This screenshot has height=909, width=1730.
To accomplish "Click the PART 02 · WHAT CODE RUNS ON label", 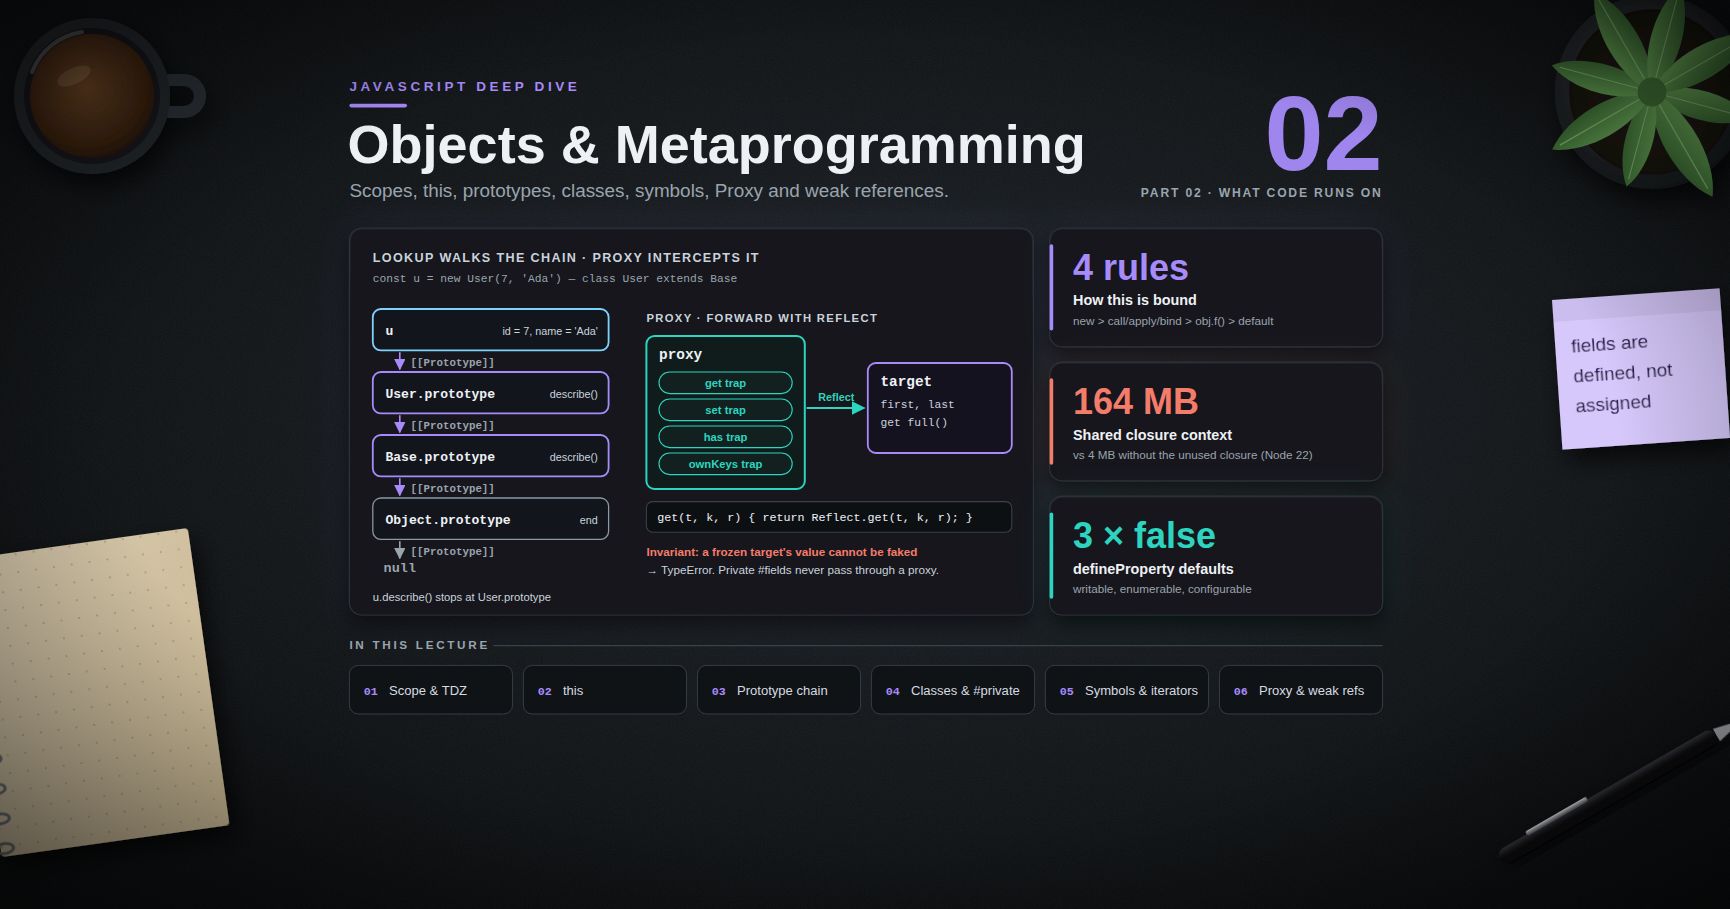I will [x=1261, y=193].
